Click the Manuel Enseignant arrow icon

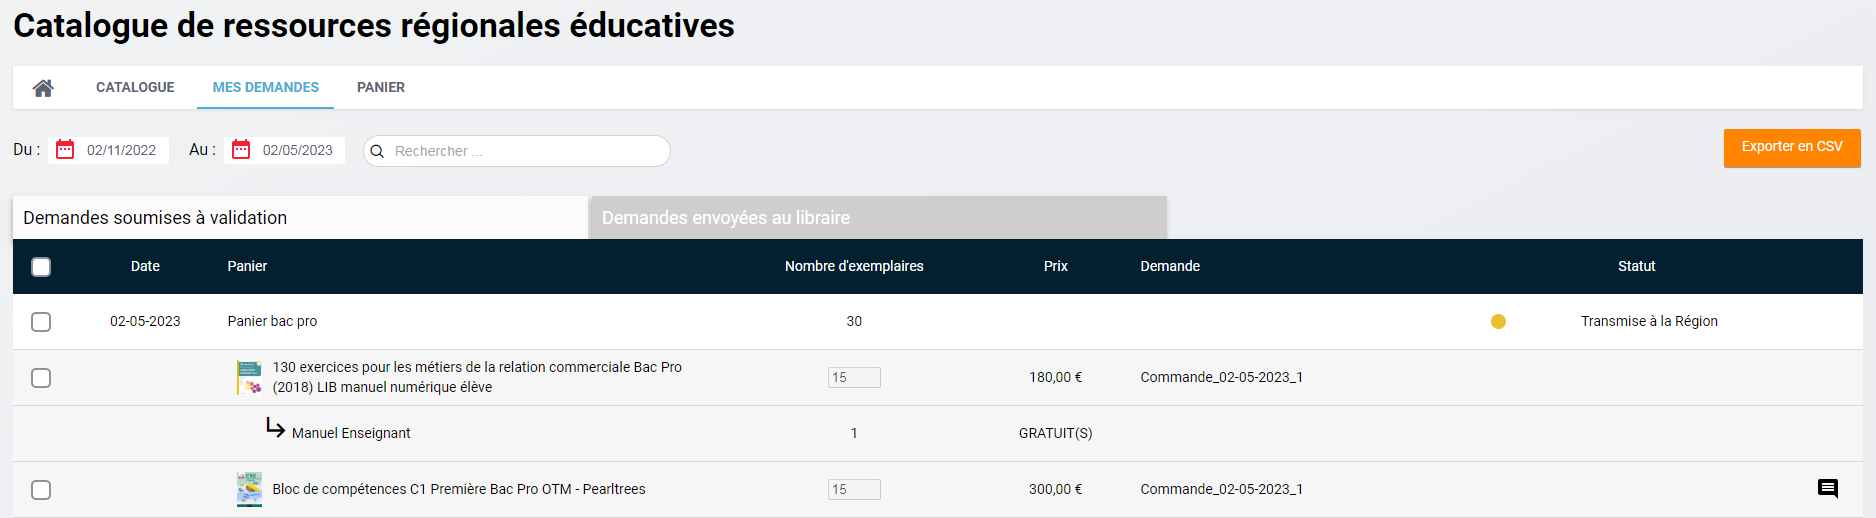click(275, 428)
